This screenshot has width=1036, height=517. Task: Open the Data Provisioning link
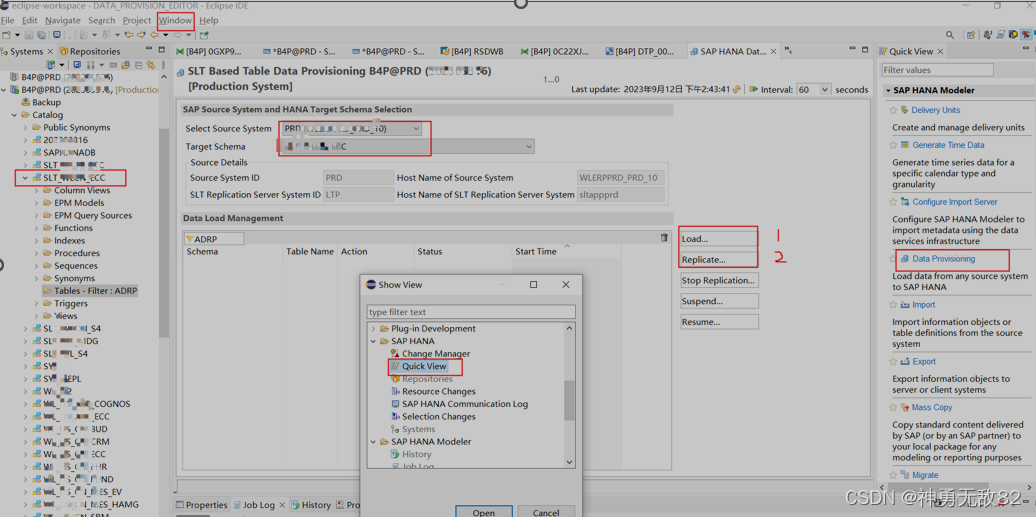pyautogui.click(x=944, y=258)
